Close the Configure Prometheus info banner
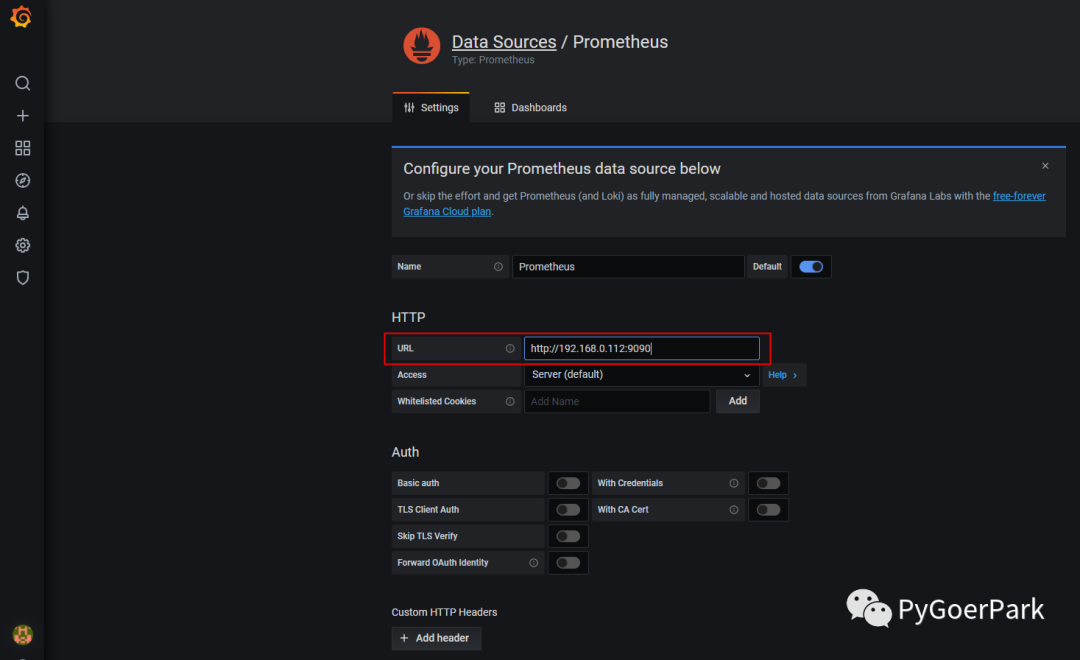The image size is (1080, 660). [x=1045, y=166]
